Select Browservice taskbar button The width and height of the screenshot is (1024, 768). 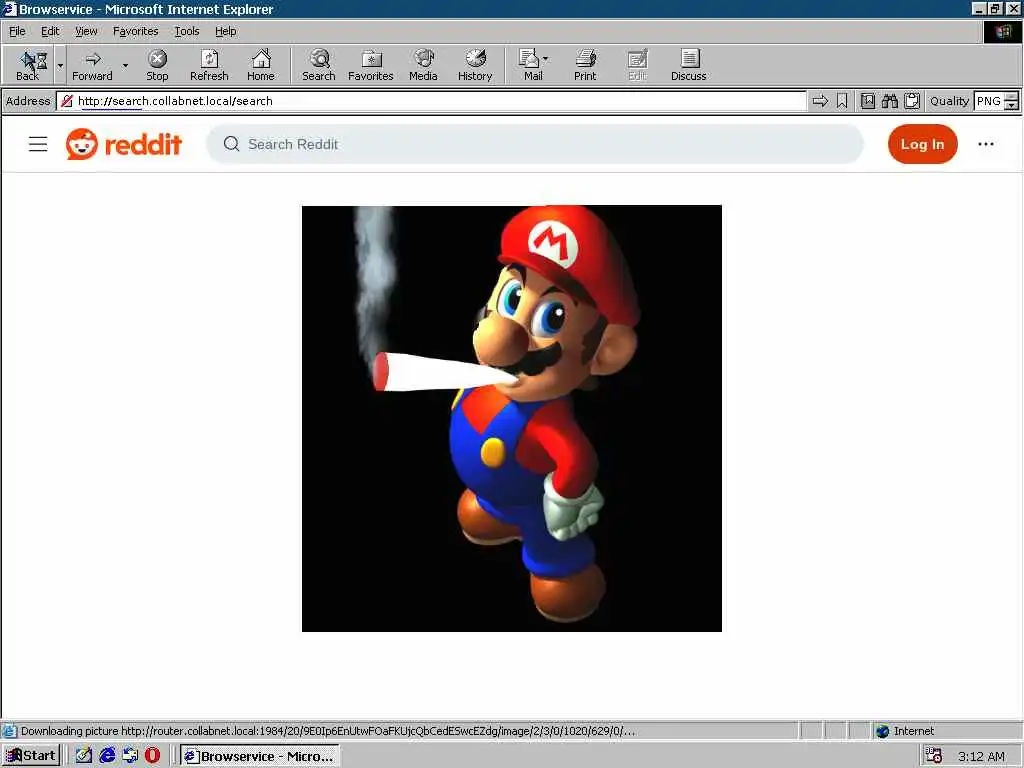click(x=259, y=756)
